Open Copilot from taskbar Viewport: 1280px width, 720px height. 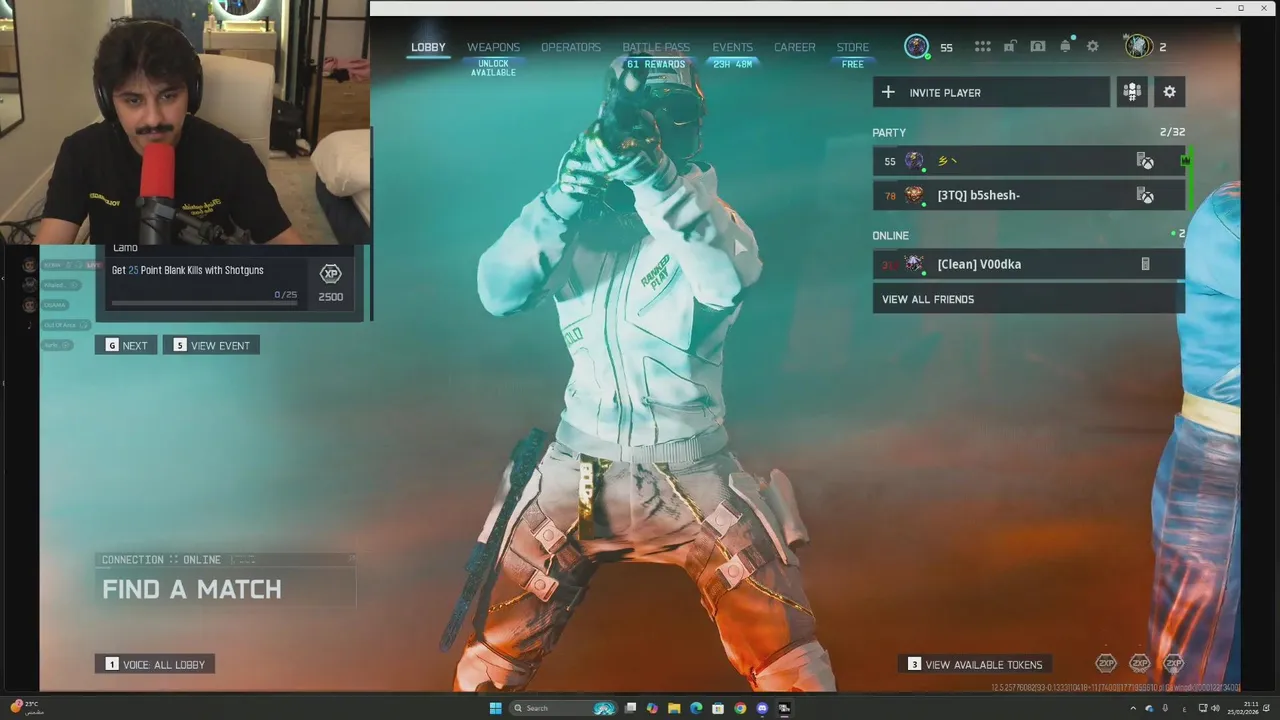652,708
